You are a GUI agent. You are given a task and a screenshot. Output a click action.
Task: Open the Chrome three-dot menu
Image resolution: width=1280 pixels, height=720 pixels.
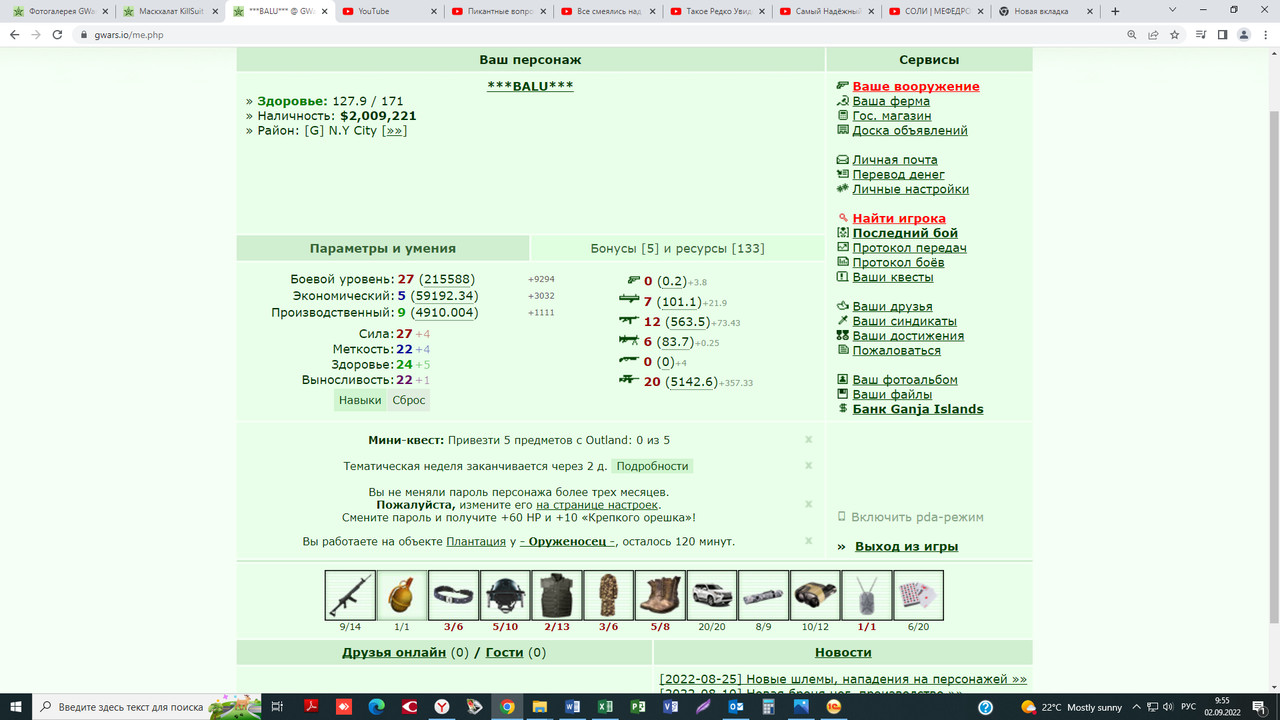click(x=1265, y=34)
